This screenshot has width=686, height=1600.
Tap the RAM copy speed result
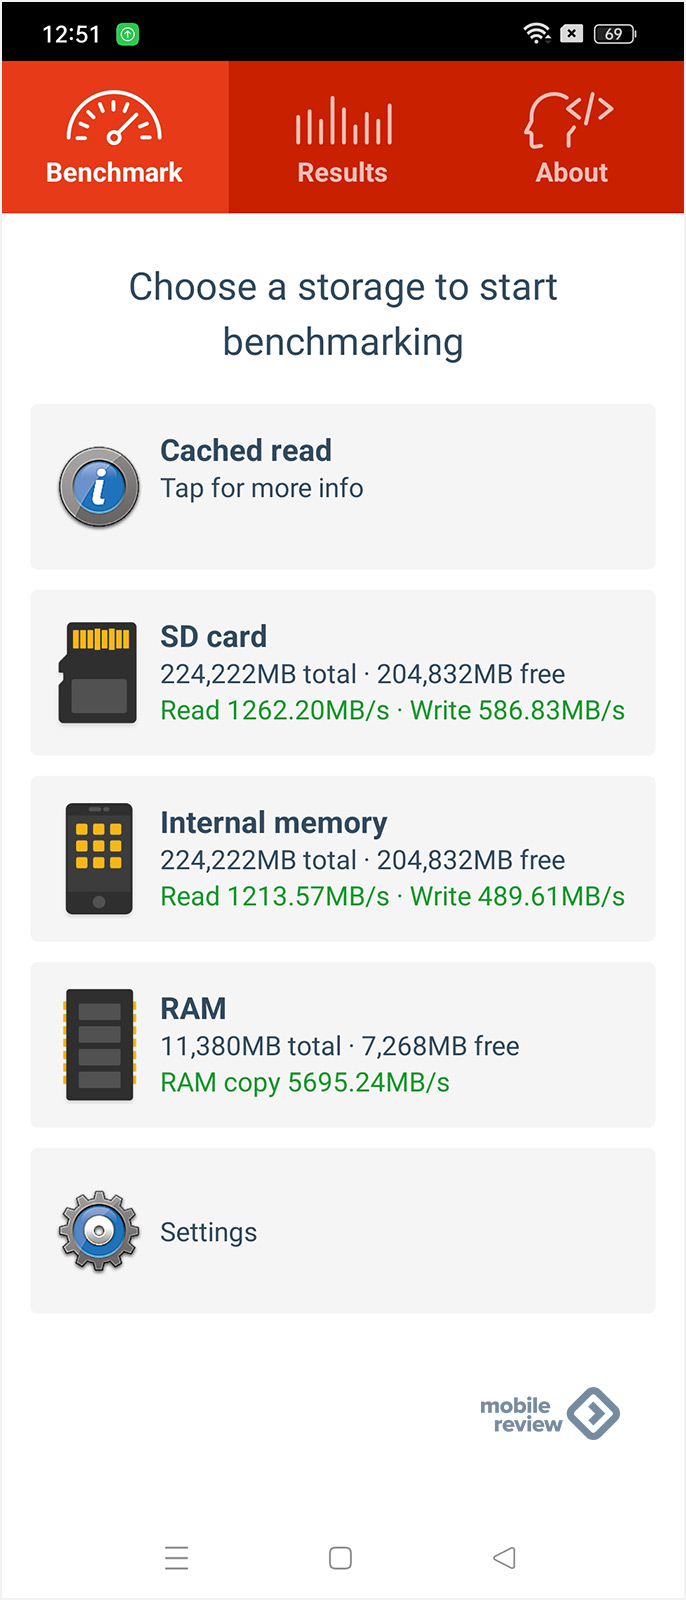[305, 1082]
